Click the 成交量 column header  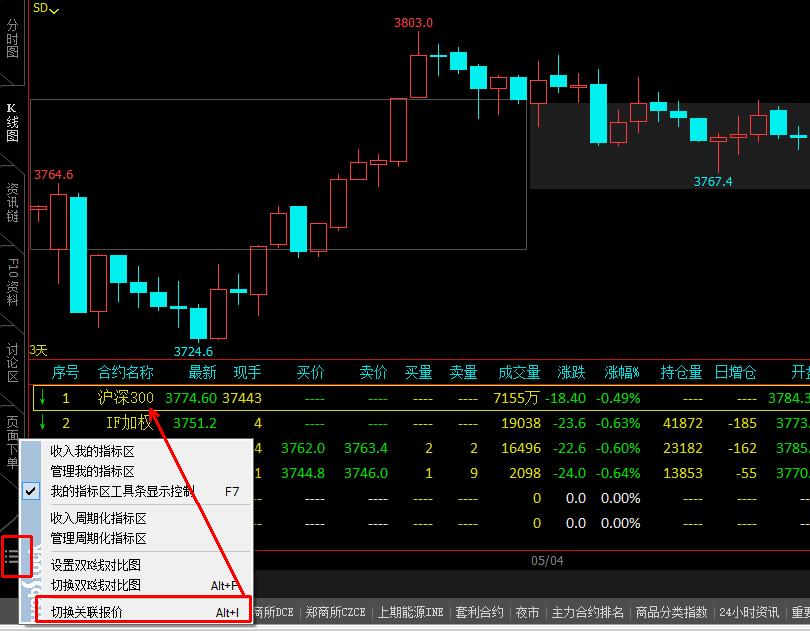[x=518, y=372]
